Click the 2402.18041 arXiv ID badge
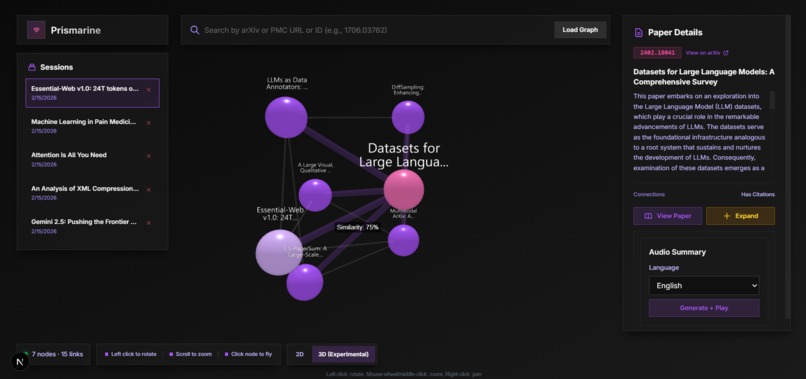The height and width of the screenshot is (379, 806). (x=657, y=52)
